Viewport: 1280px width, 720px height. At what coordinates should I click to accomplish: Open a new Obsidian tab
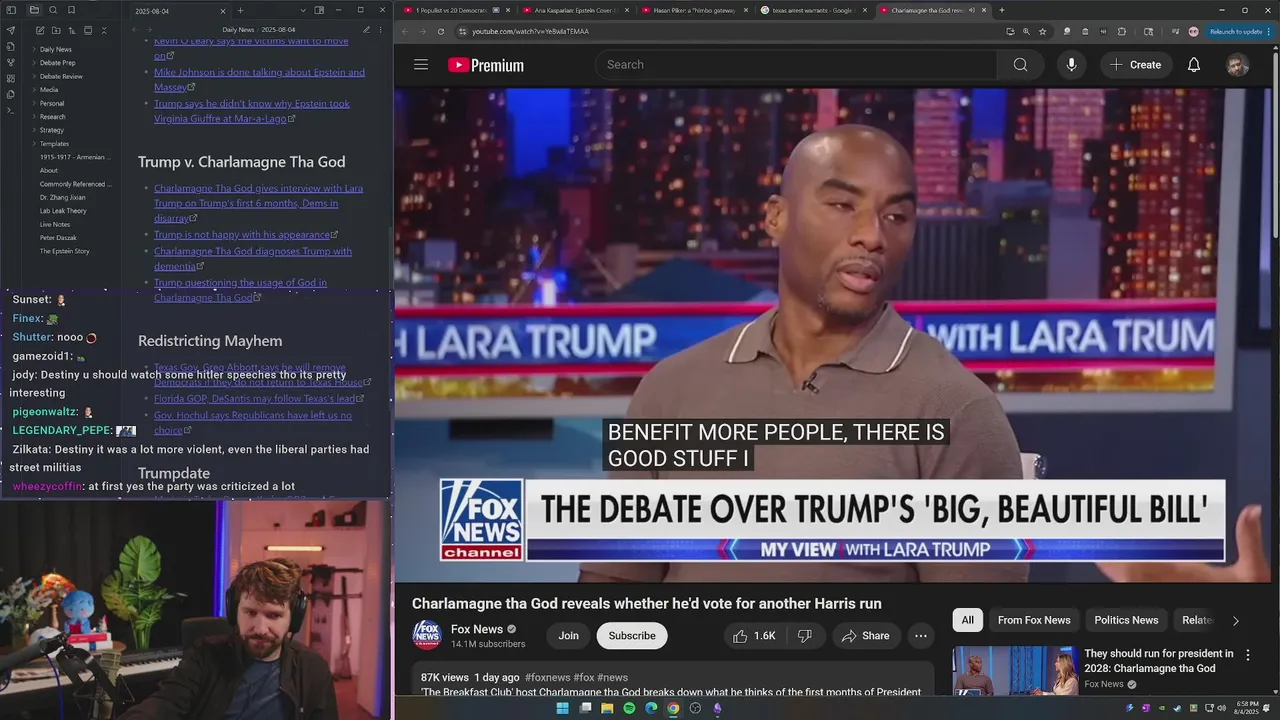[240, 10]
